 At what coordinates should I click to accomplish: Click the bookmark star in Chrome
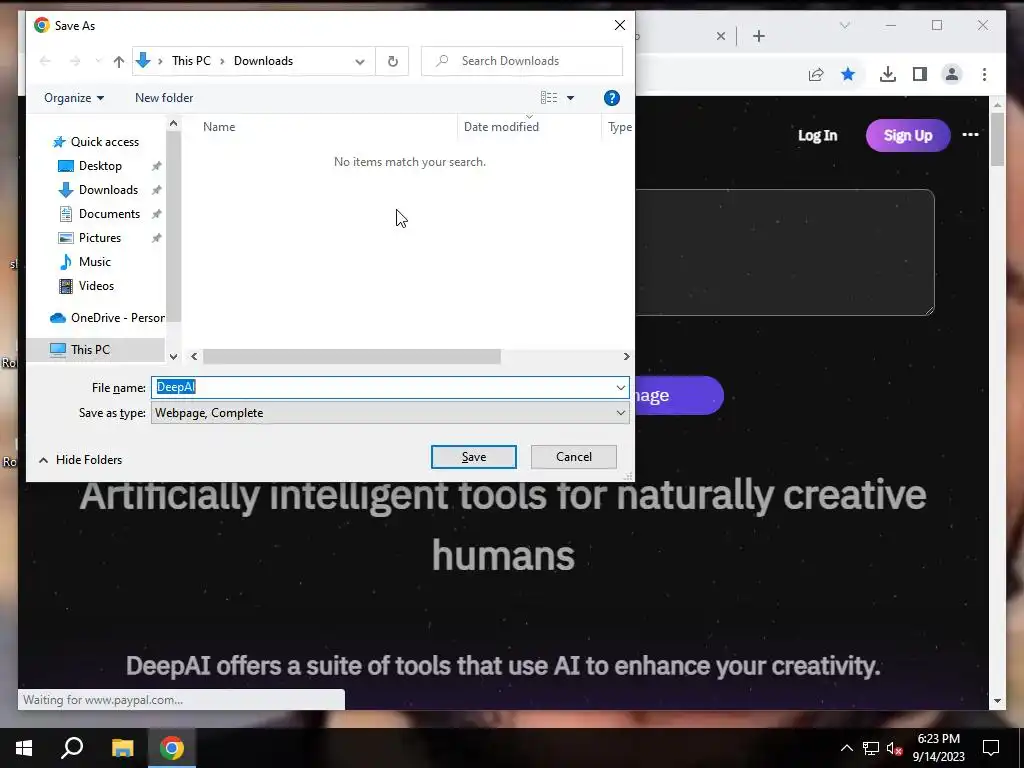(x=848, y=74)
